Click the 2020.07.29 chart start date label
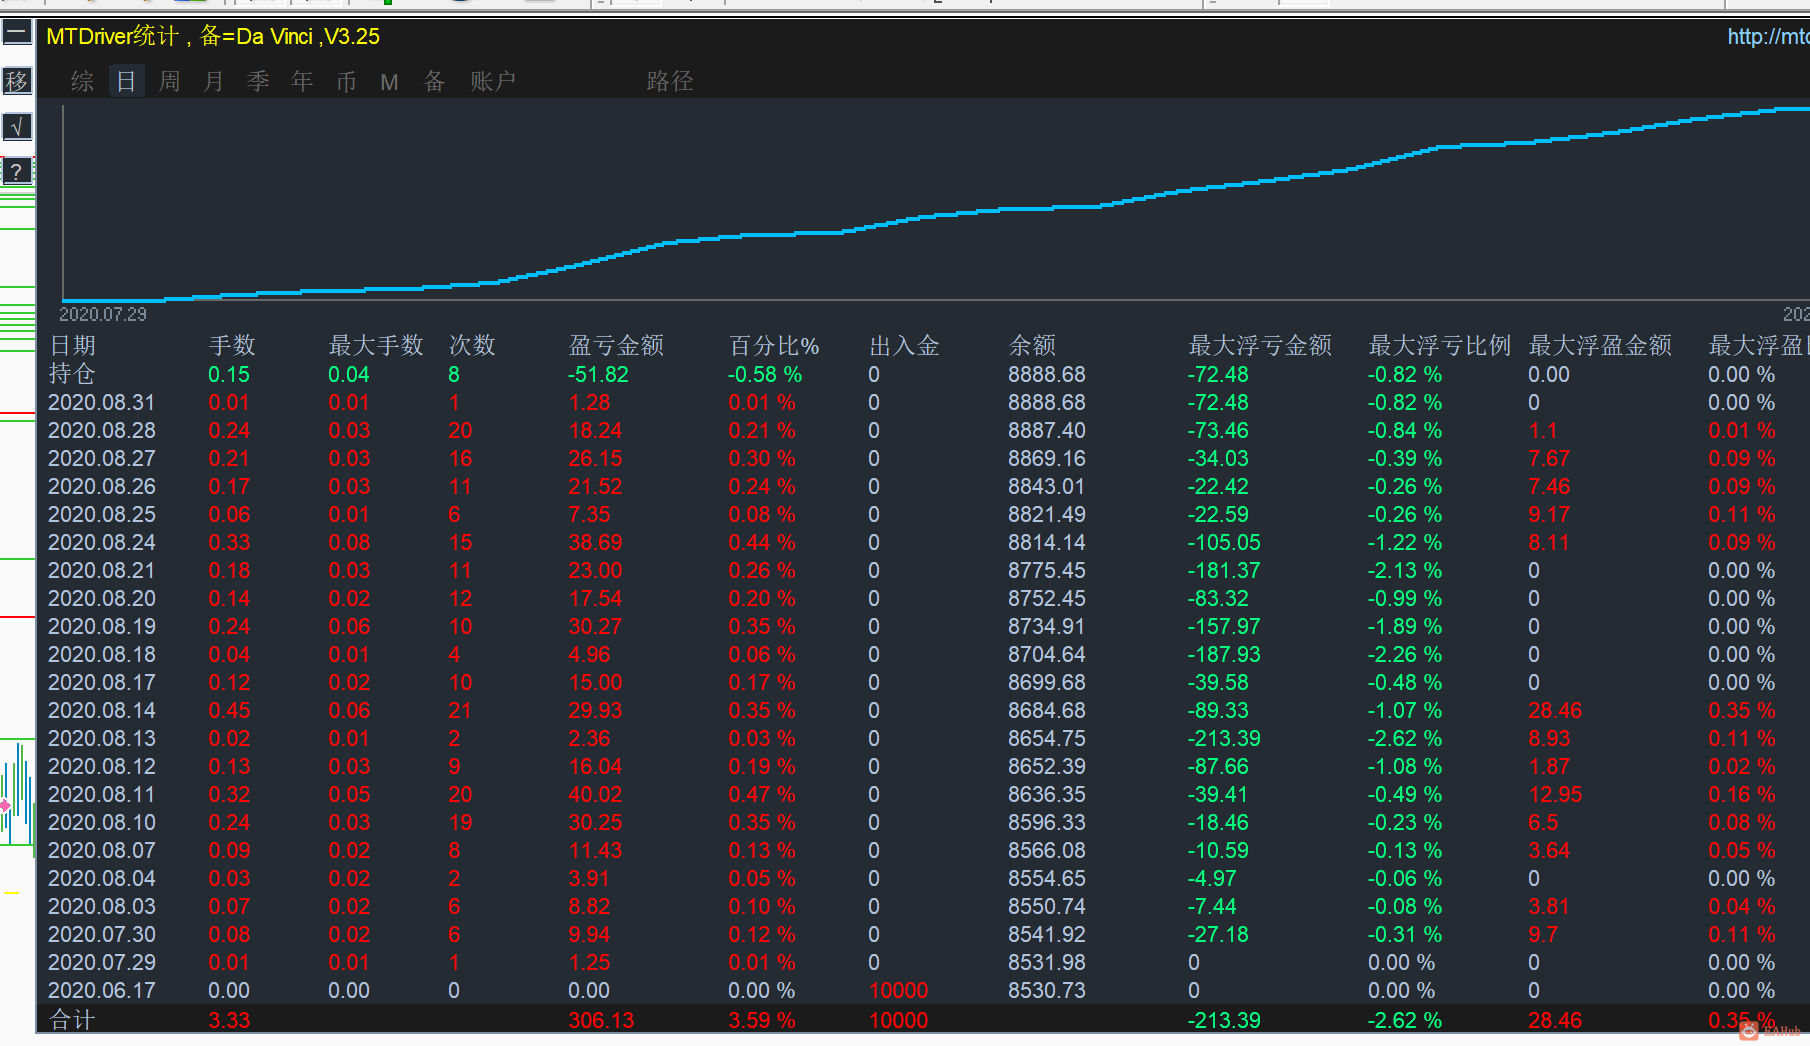1810x1046 pixels. (102, 314)
